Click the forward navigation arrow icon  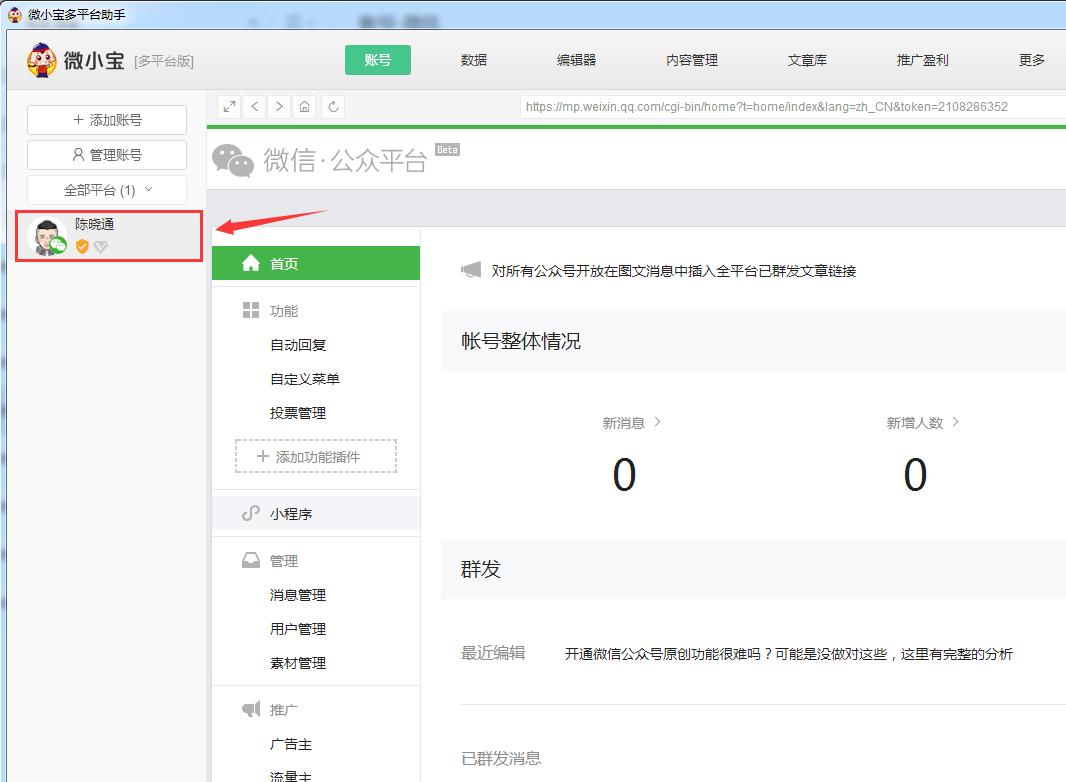tap(279, 106)
